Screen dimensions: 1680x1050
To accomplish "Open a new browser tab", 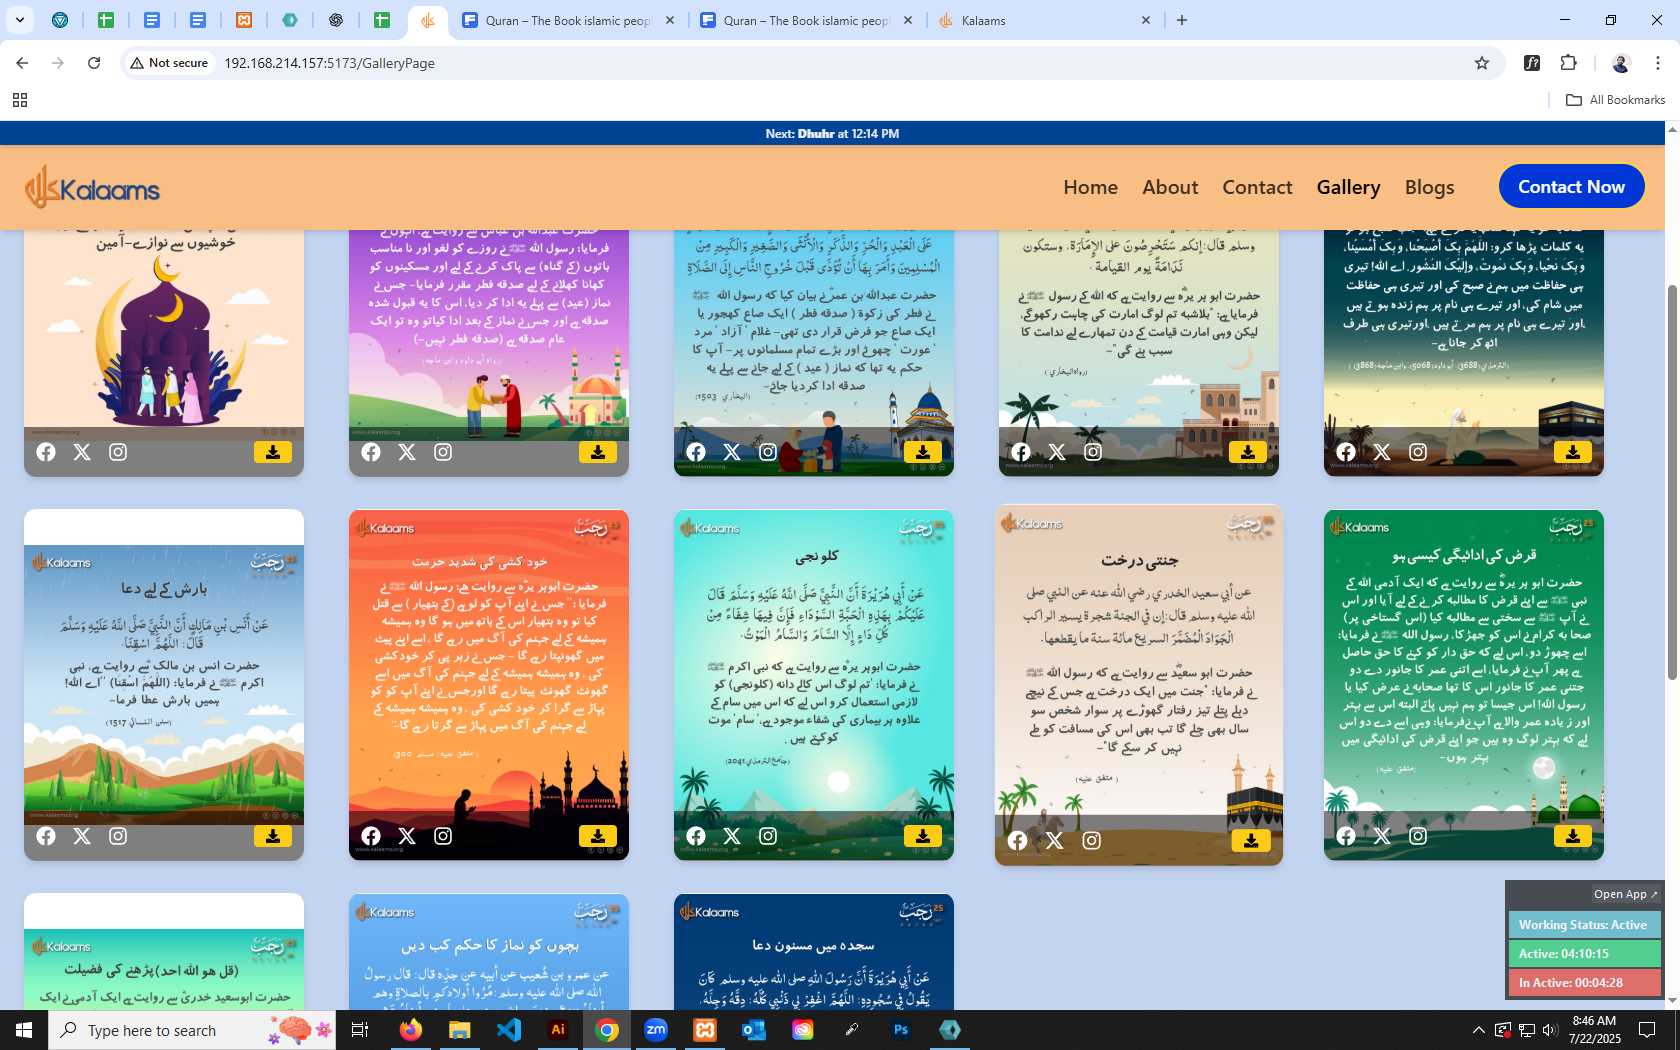I will coord(1182,20).
